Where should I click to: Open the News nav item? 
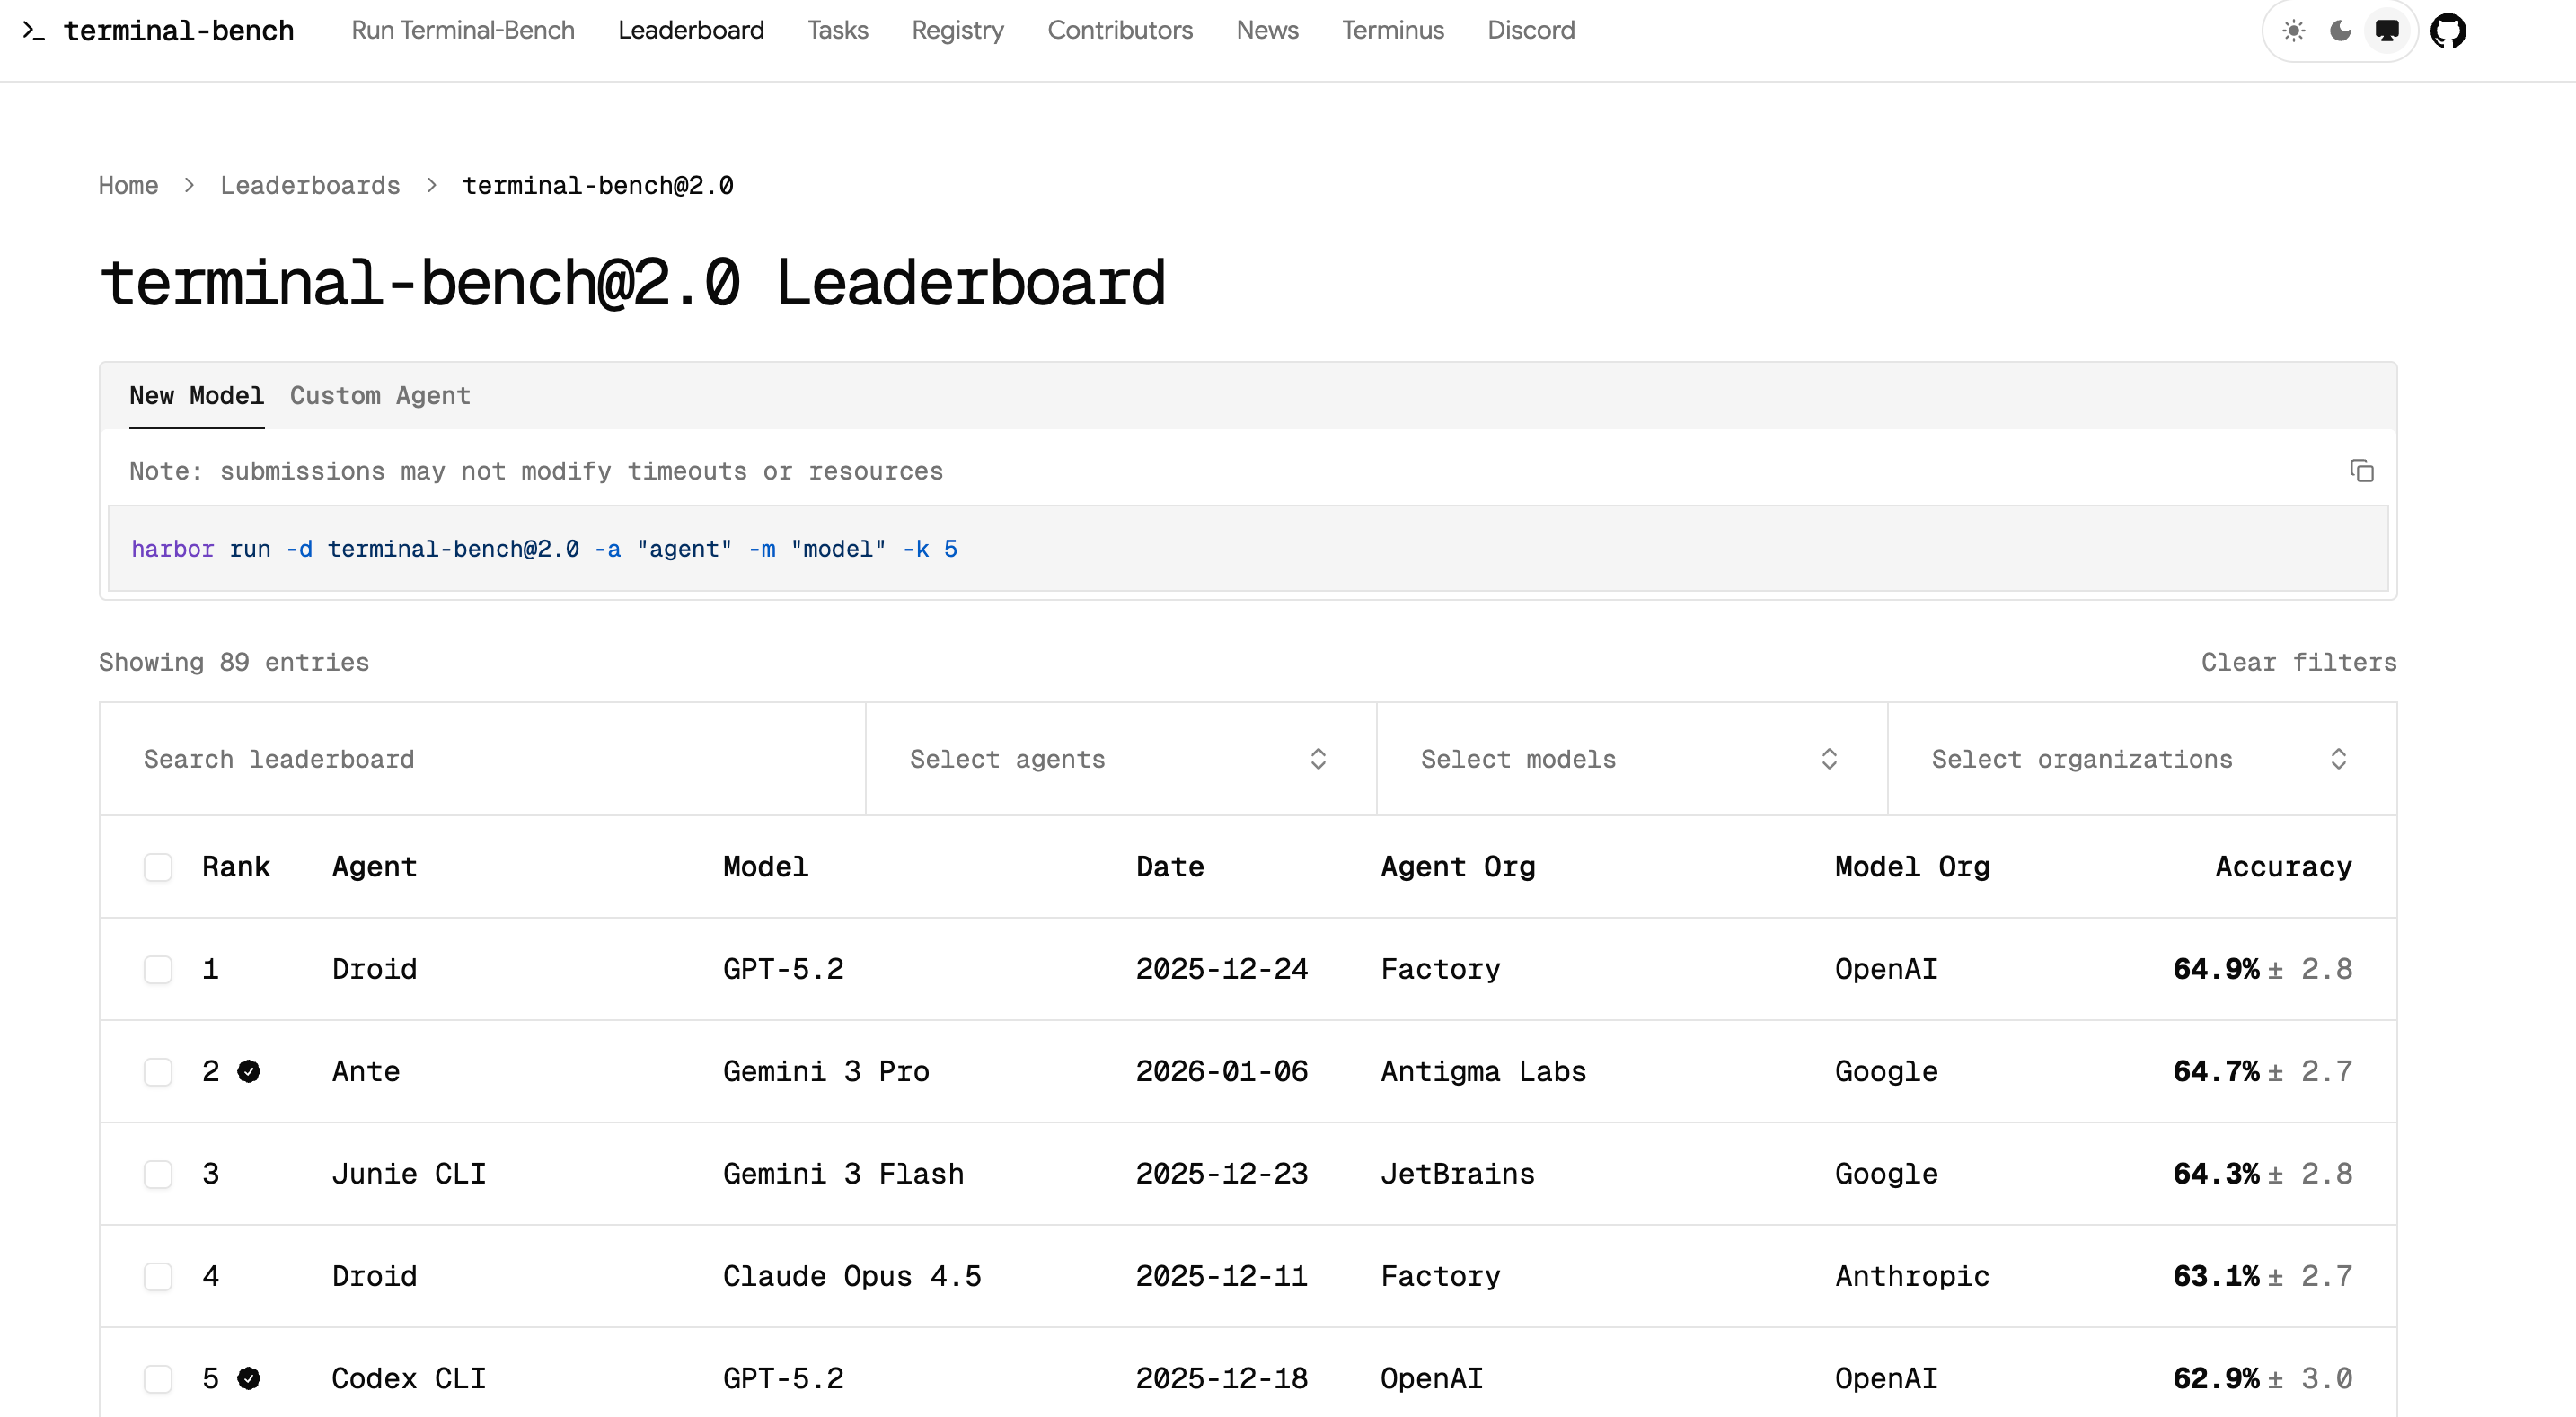(x=1267, y=31)
